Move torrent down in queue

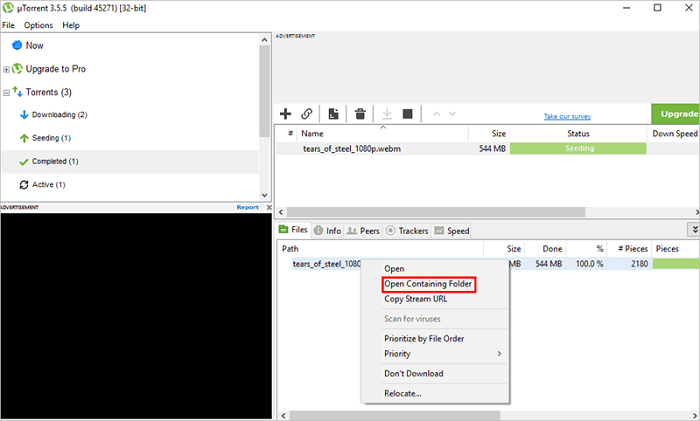pyautogui.click(x=453, y=114)
